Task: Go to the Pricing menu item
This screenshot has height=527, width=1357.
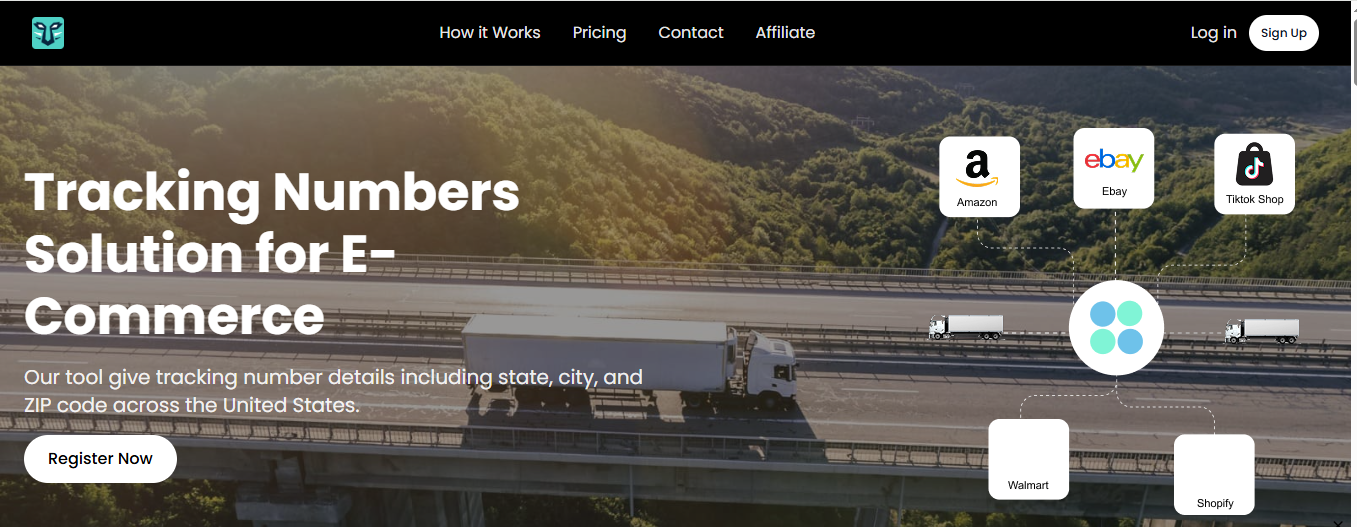Action: click(600, 33)
